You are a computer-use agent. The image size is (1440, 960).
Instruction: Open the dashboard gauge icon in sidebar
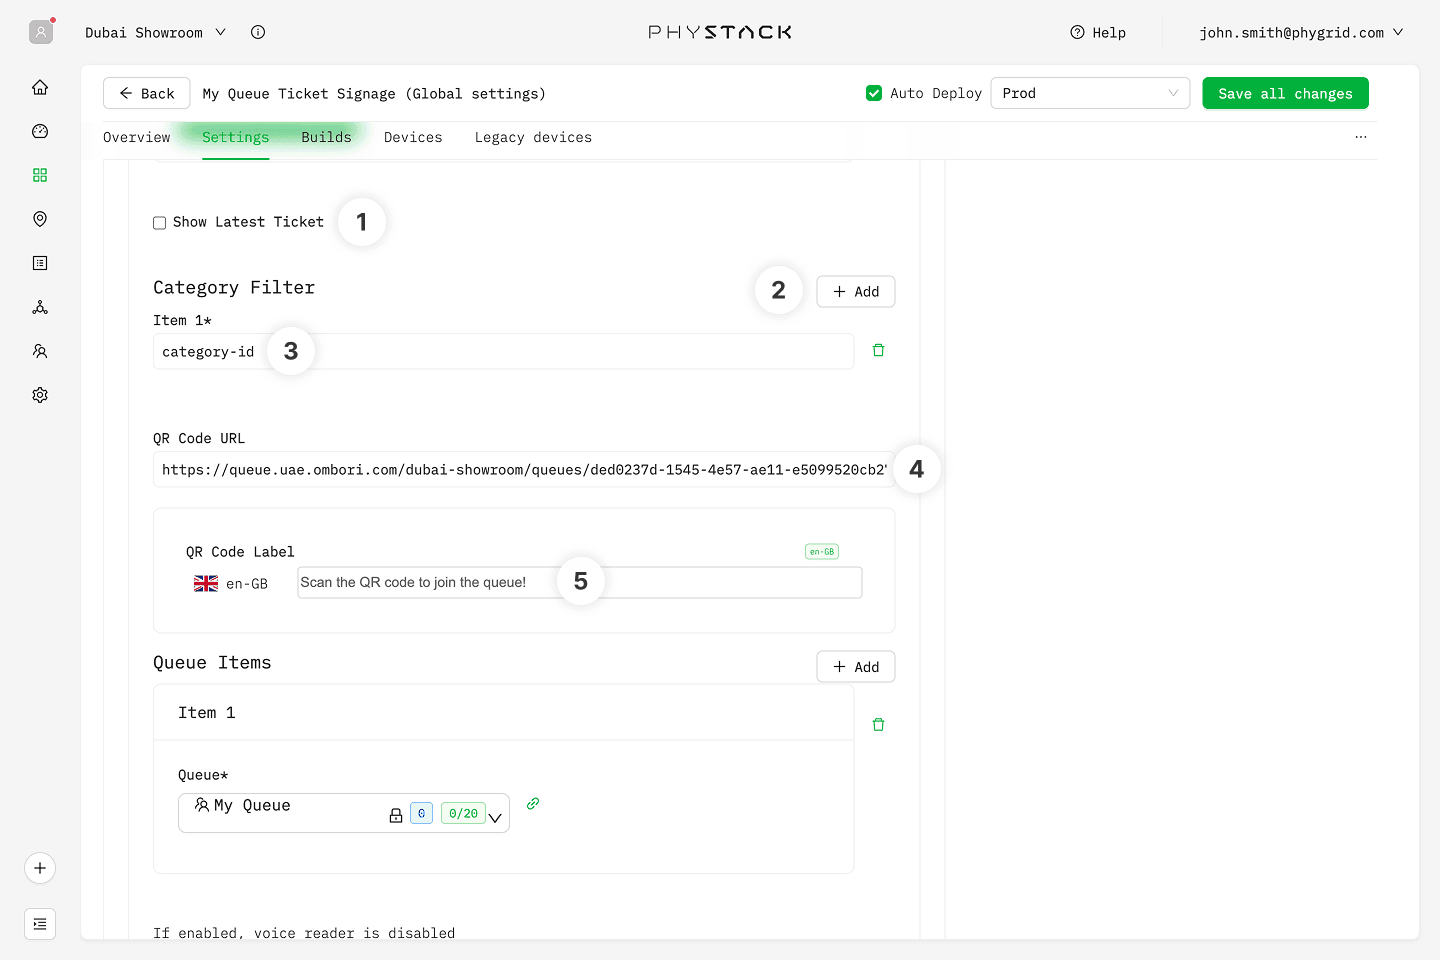(40, 131)
